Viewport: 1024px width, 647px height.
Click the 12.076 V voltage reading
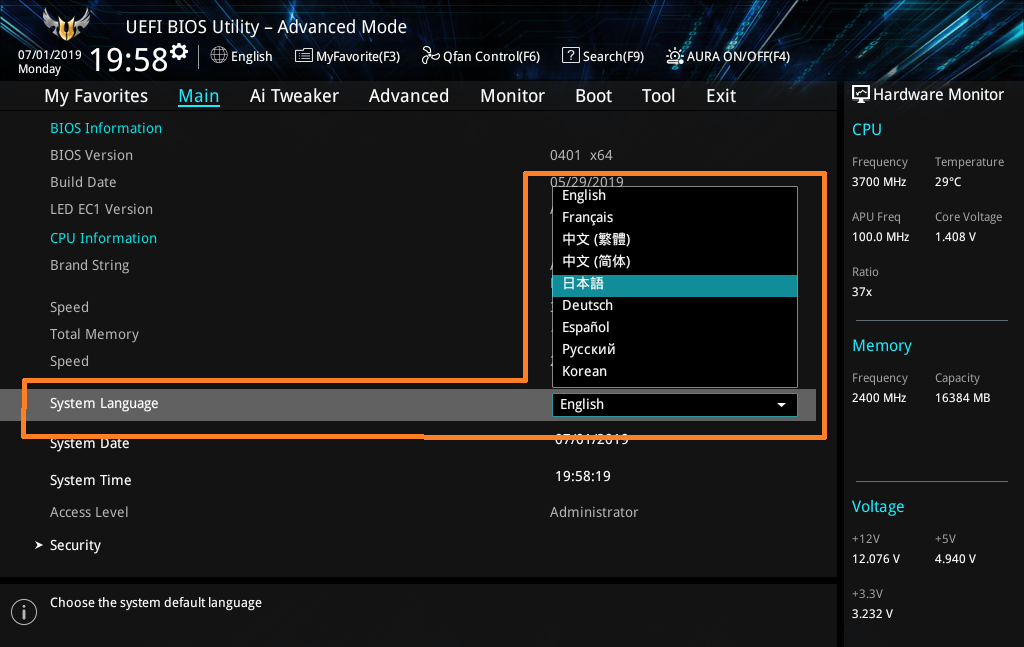(x=875, y=559)
